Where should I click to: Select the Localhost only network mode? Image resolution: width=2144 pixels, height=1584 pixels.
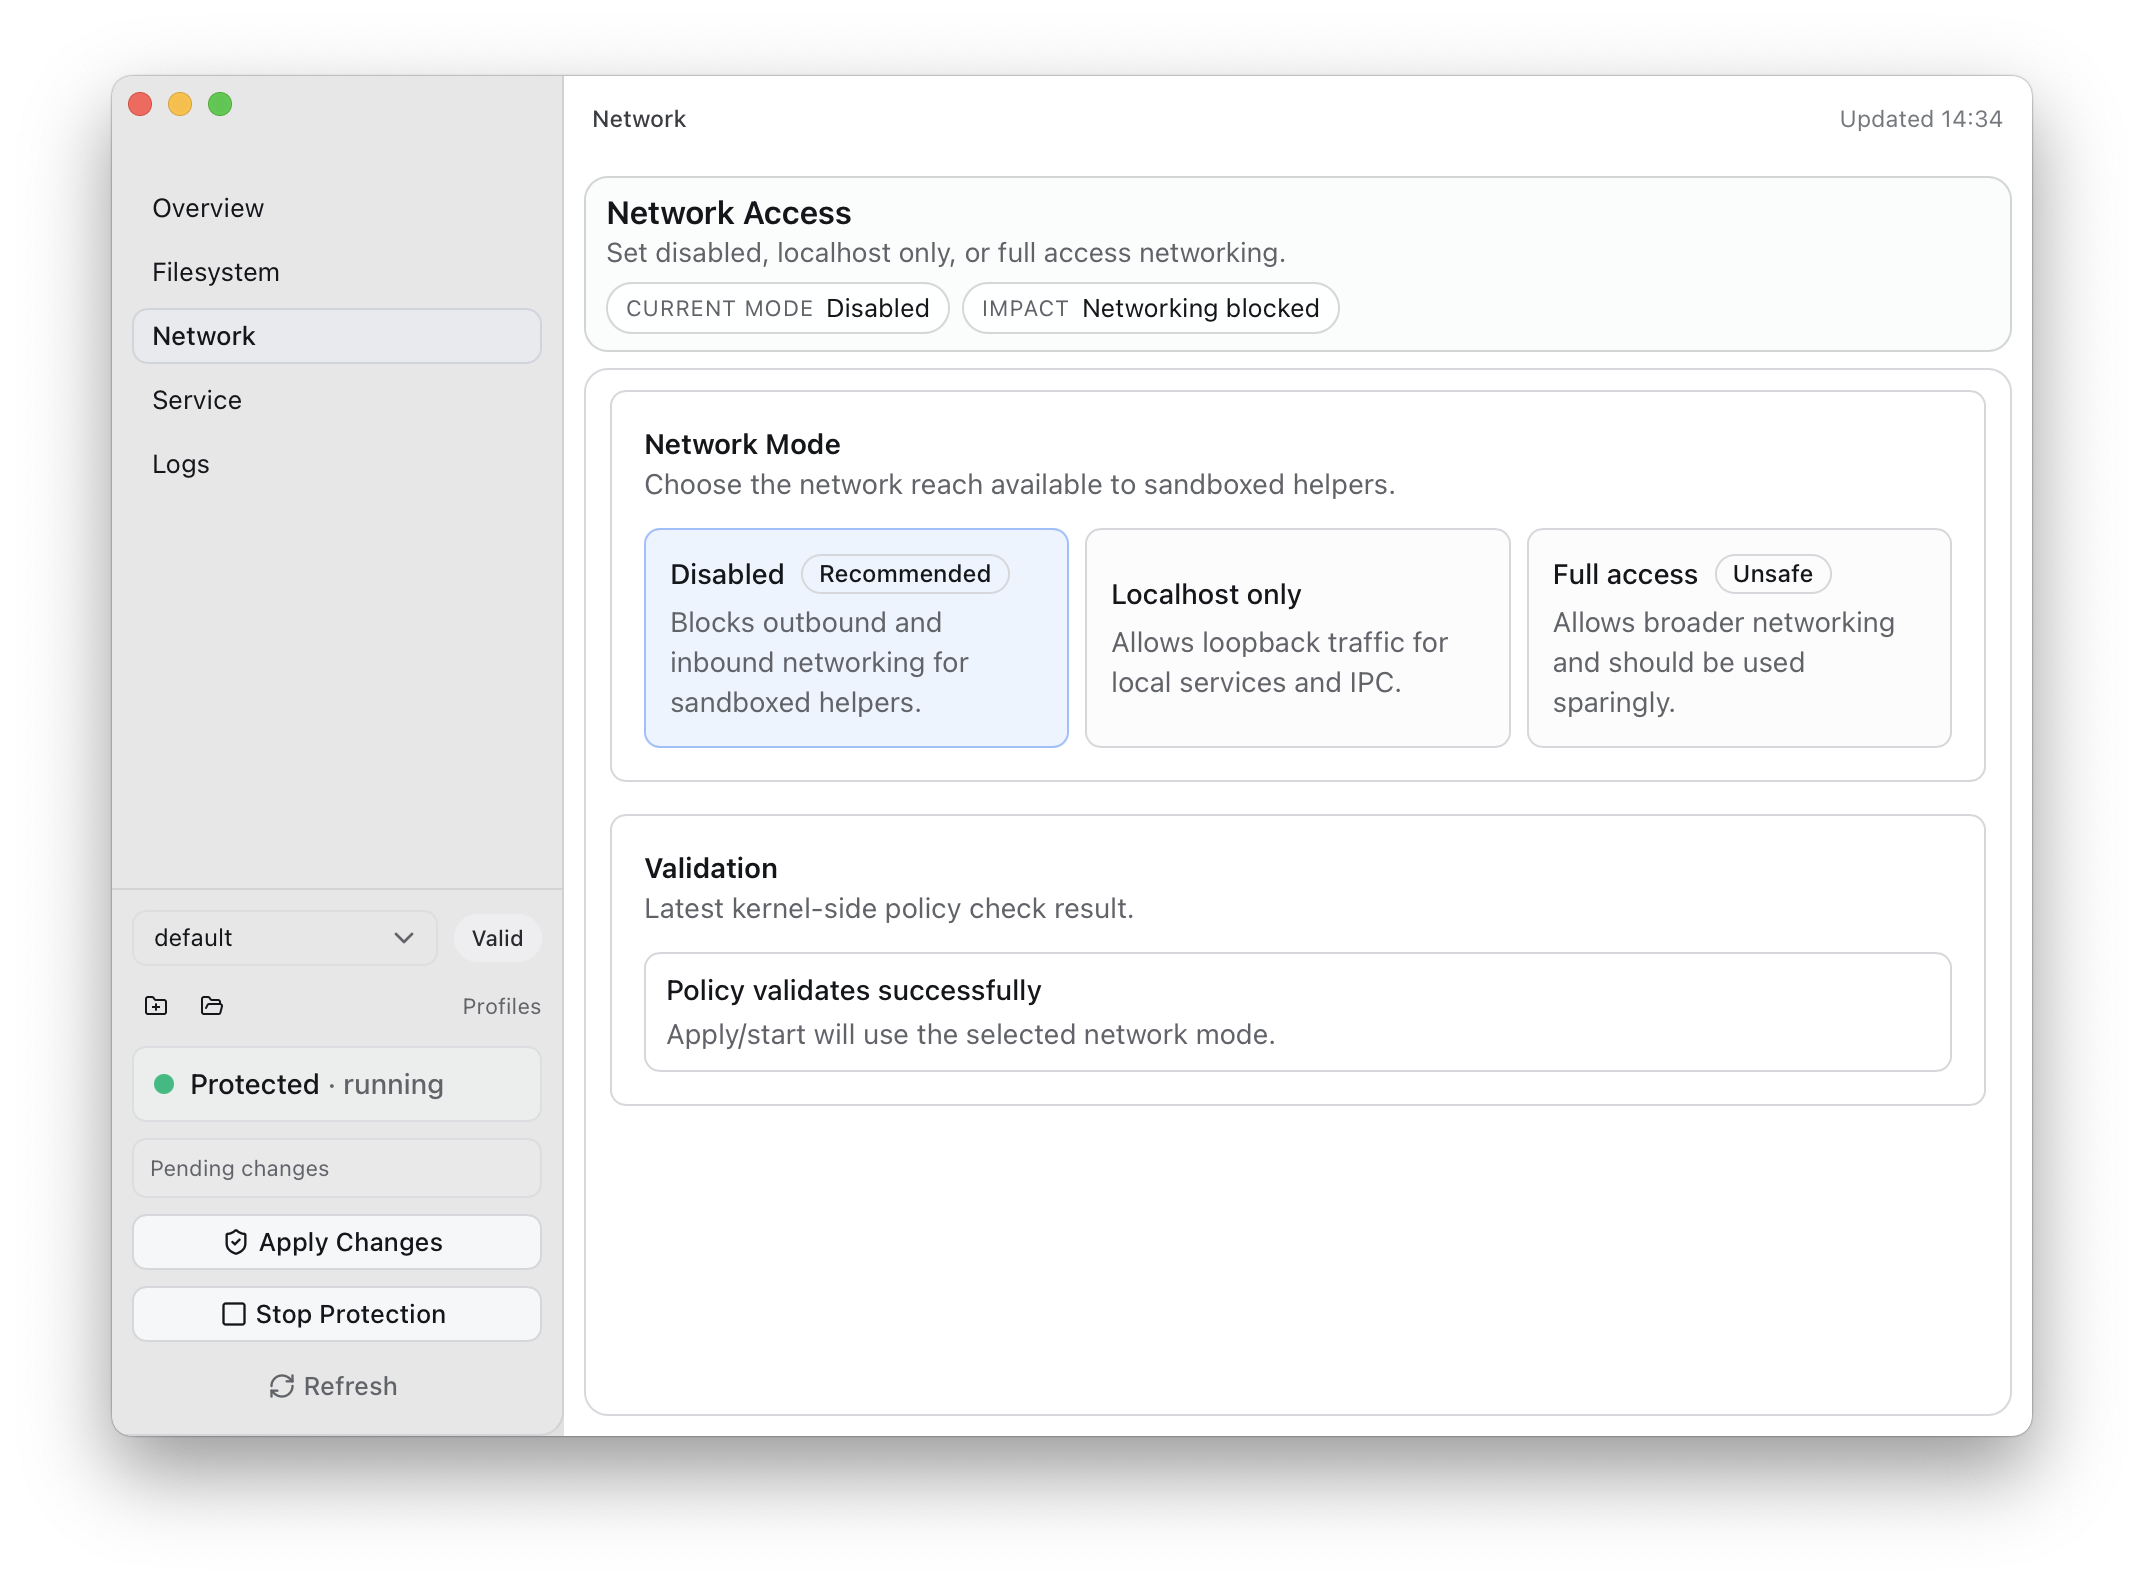tap(1297, 638)
